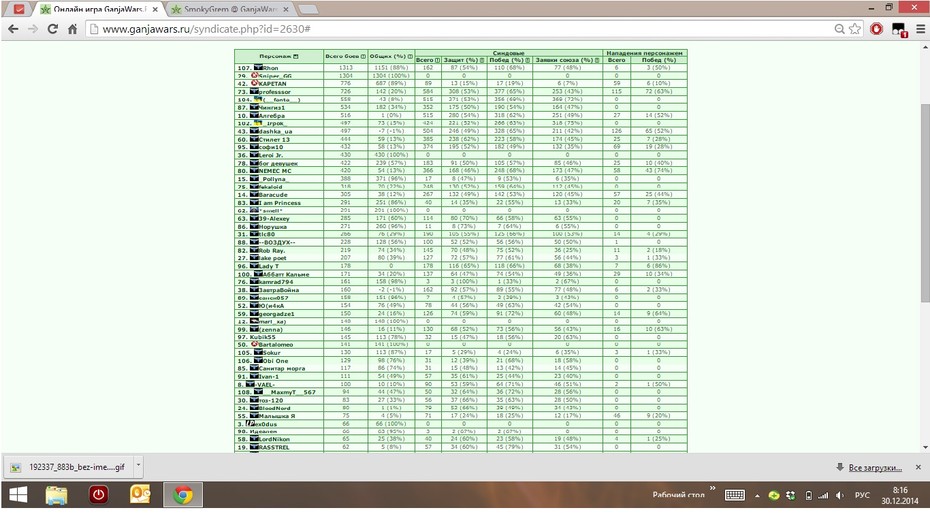
Task: Sort by Синдовые Всего column icon
Action: (x=438, y=60)
